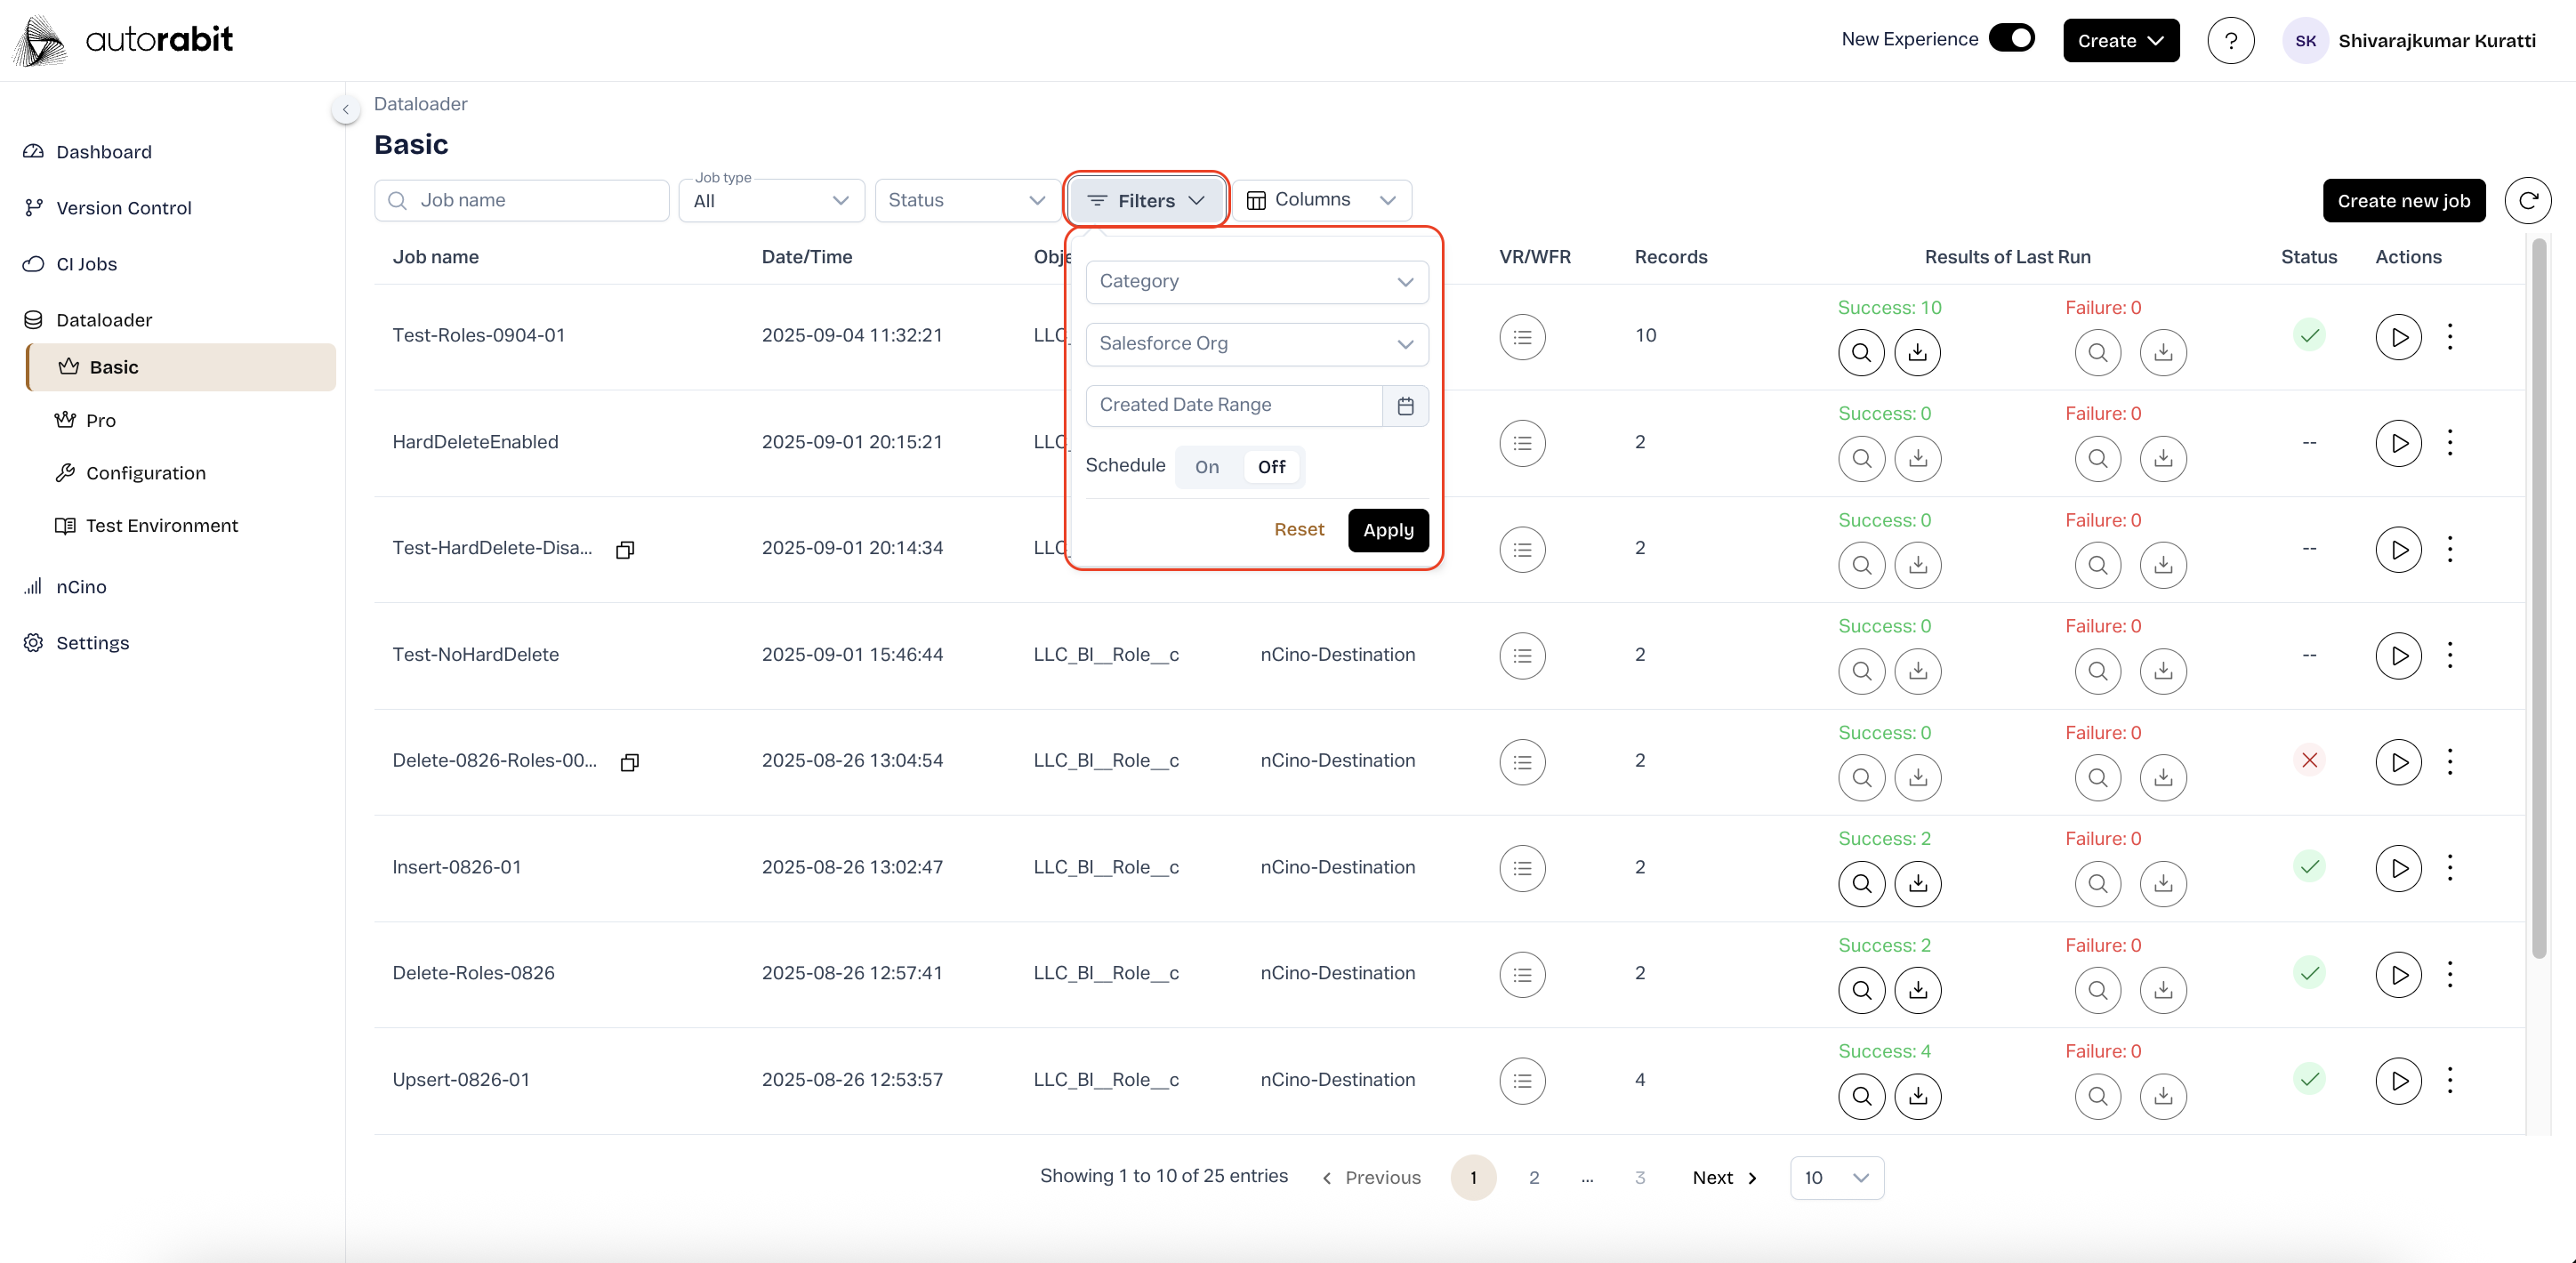The height and width of the screenshot is (1263, 2576).
Task: Open the three-dot actions menu for Test-NoHardDelete
Action: tap(2449, 655)
